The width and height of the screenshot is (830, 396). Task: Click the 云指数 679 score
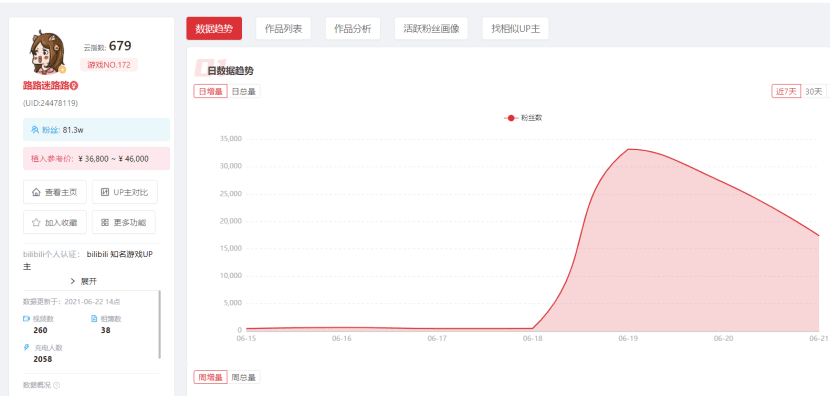[107, 47]
